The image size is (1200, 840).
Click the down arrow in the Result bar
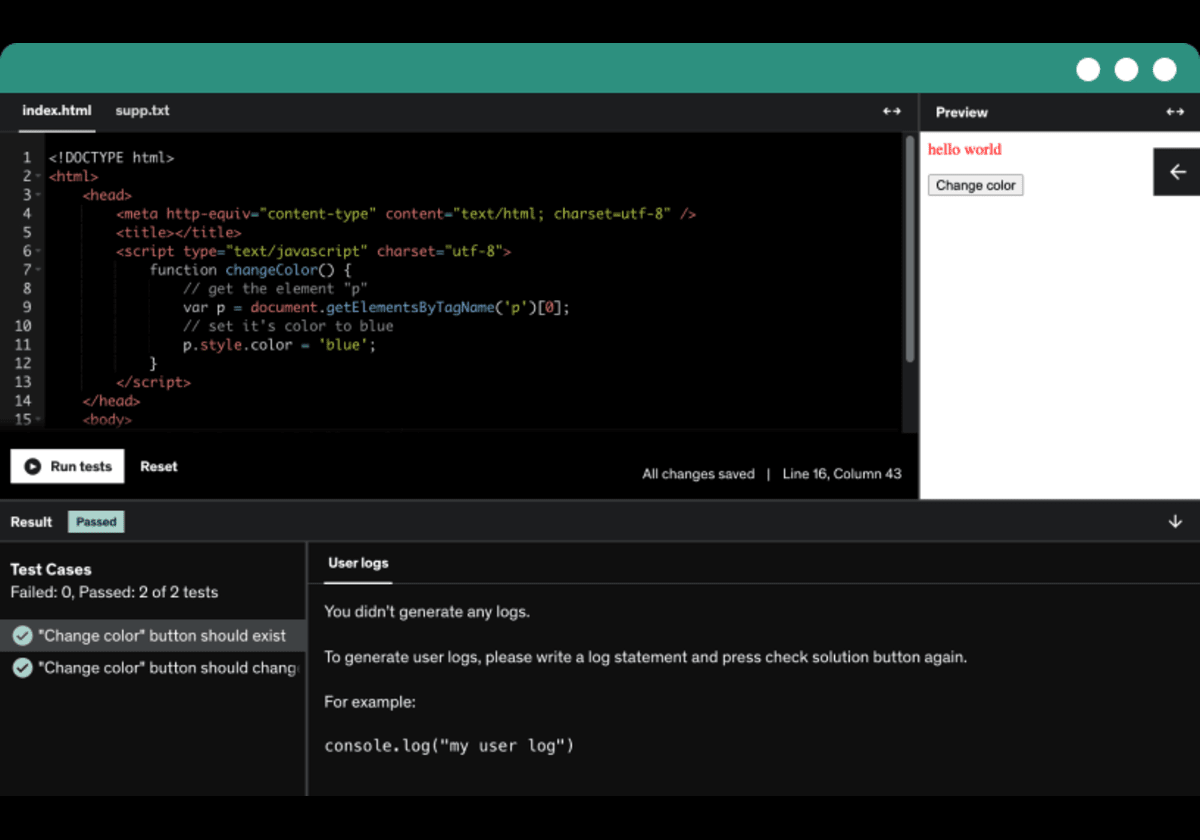click(x=1174, y=521)
